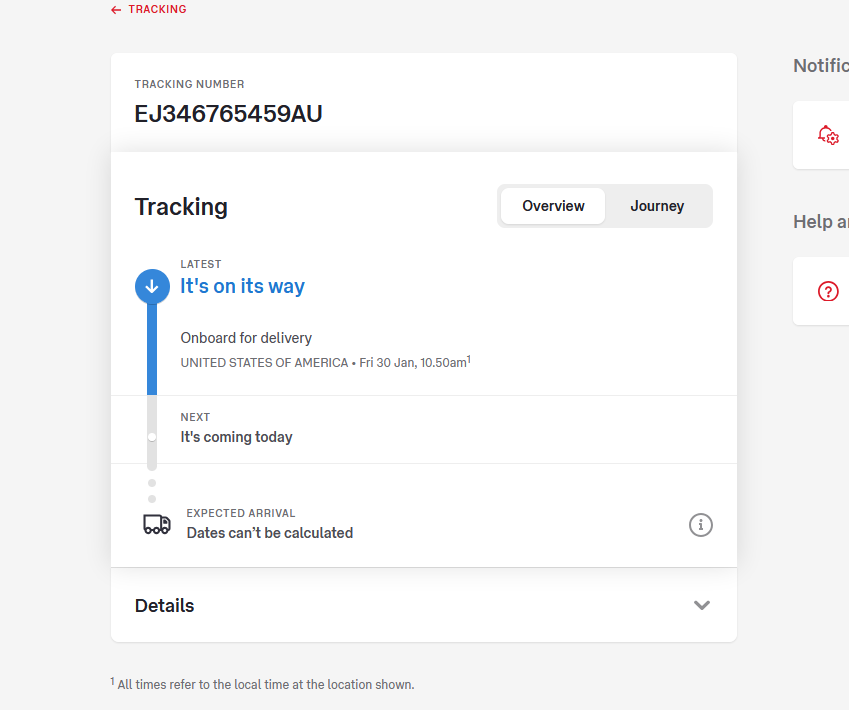Click the red back arrow icon

[116, 10]
